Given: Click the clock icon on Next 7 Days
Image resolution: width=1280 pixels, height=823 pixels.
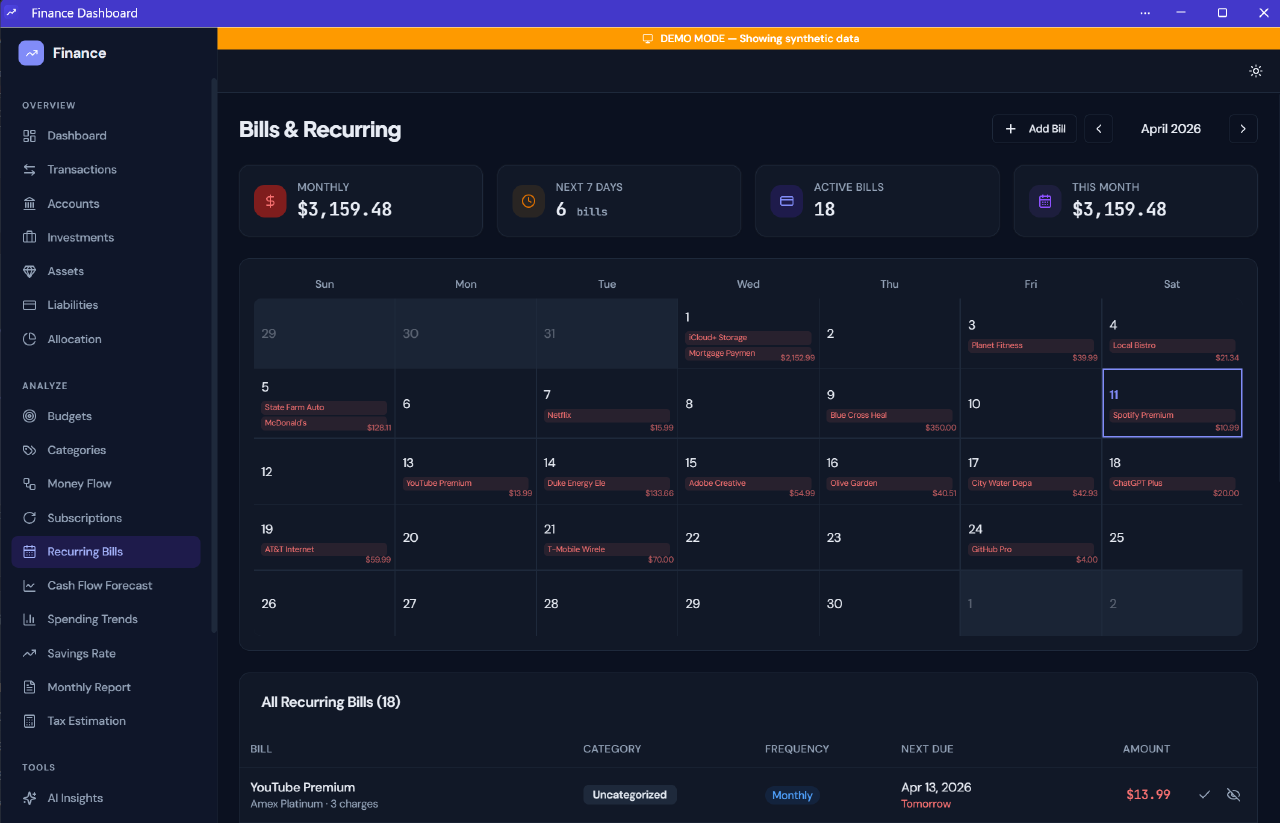Looking at the screenshot, I should pos(528,201).
